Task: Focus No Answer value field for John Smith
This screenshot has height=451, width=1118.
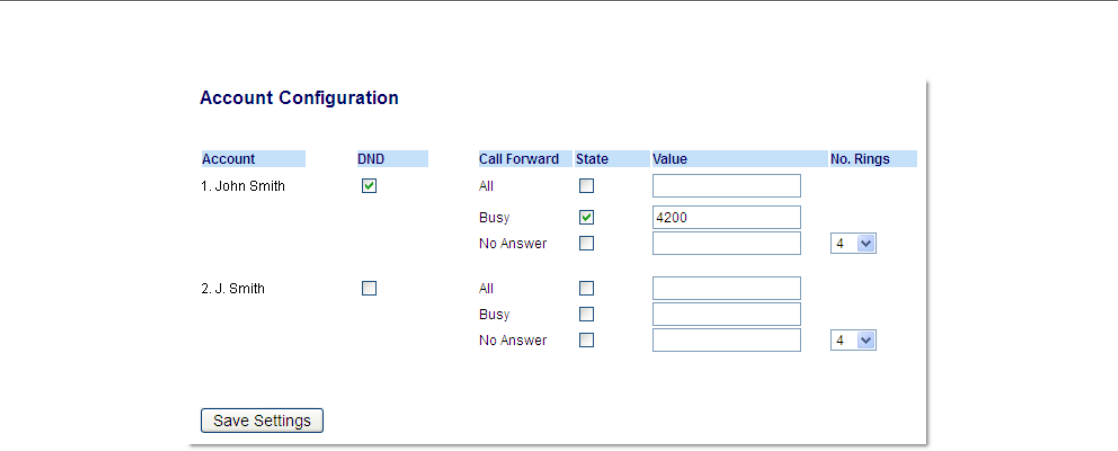Action: point(727,243)
